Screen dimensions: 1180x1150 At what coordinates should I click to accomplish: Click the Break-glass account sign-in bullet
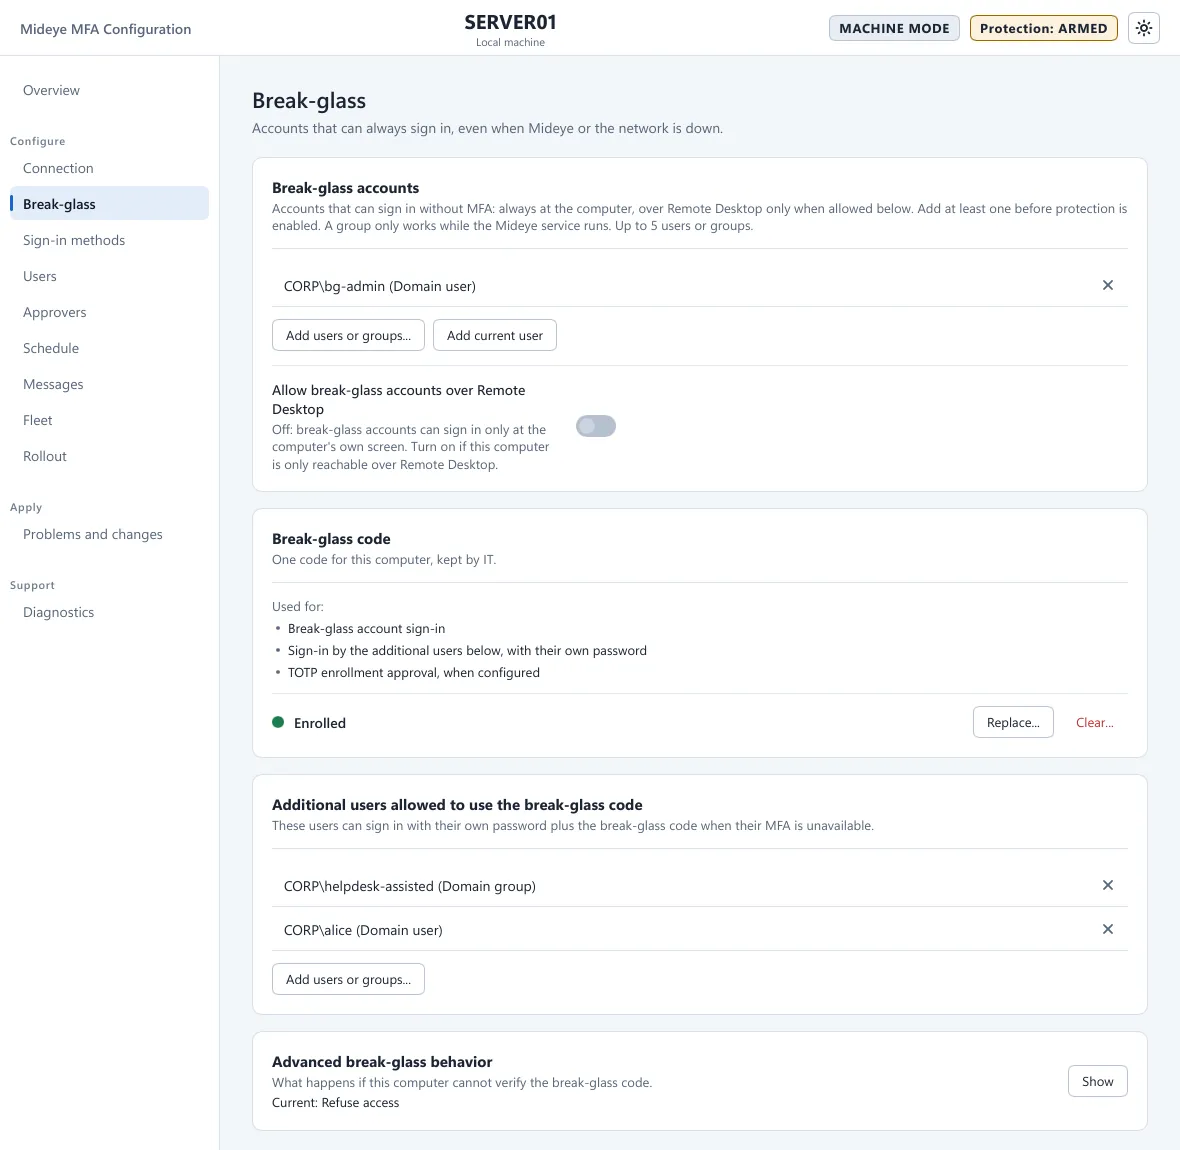click(366, 628)
